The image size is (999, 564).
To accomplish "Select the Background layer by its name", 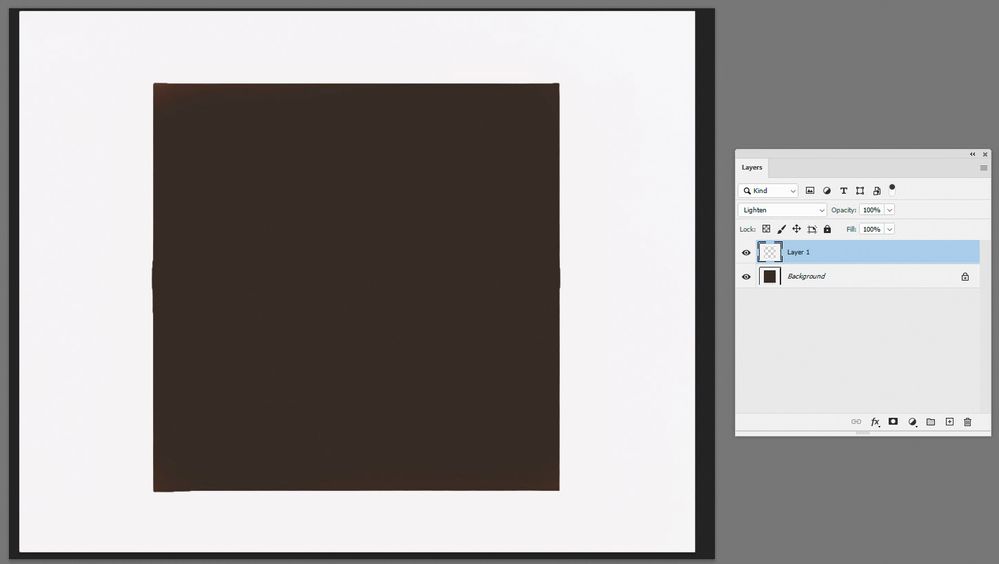I will coord(806,276).
